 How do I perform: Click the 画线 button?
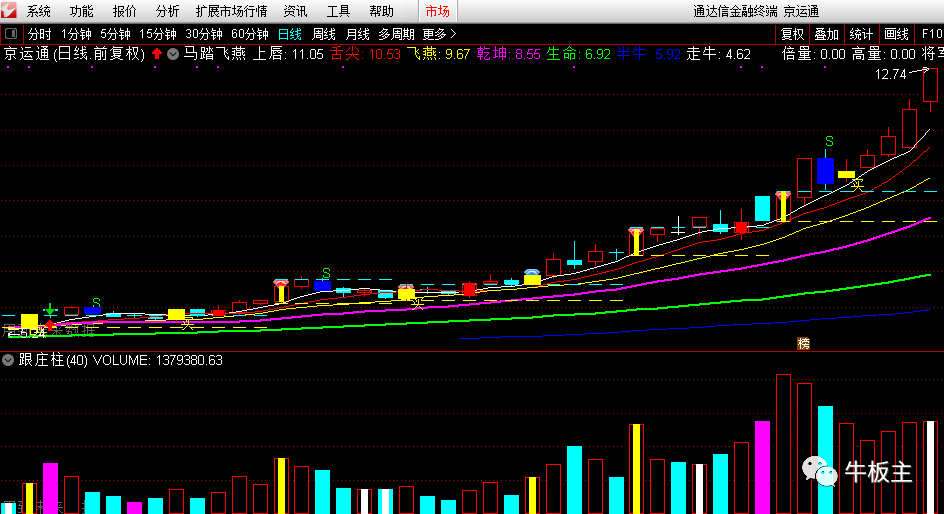[896, 34]
